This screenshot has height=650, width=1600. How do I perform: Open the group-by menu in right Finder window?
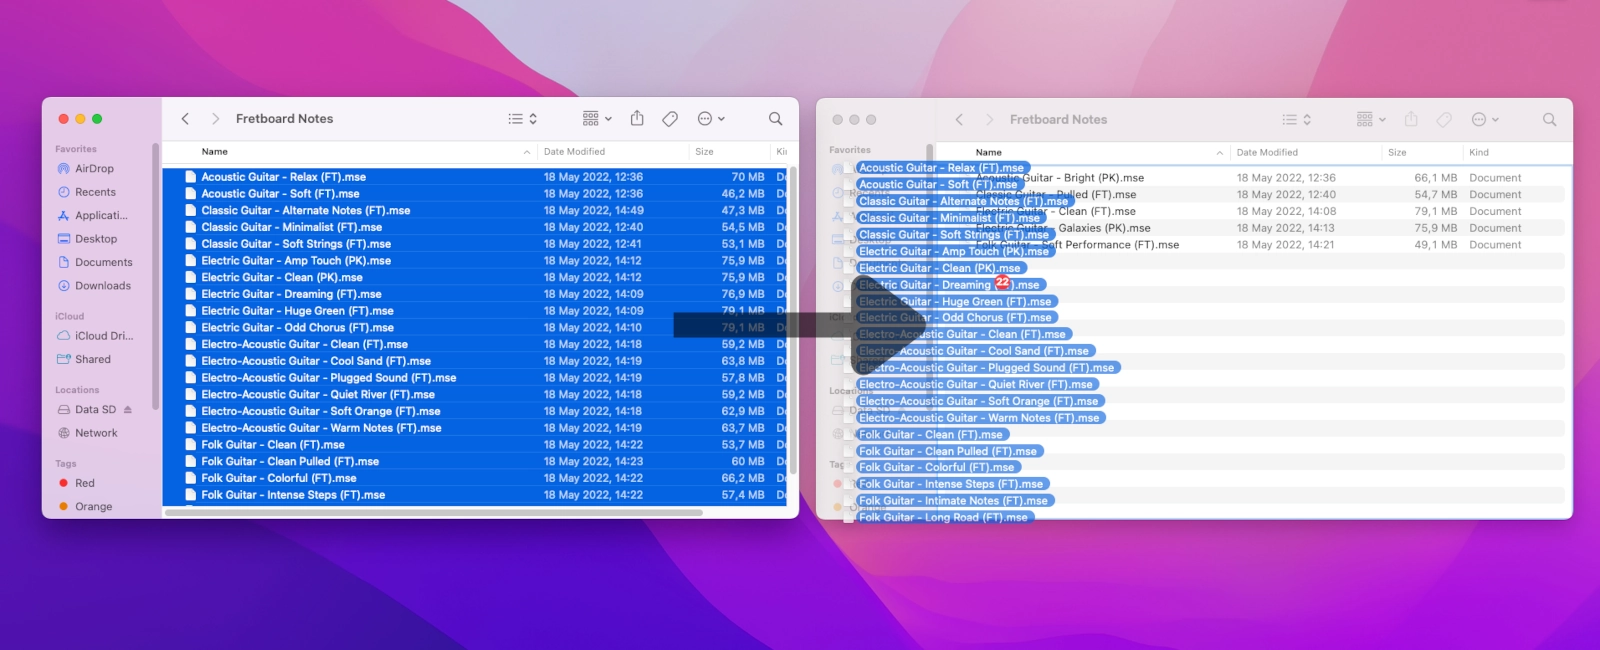pos(1371,120)
